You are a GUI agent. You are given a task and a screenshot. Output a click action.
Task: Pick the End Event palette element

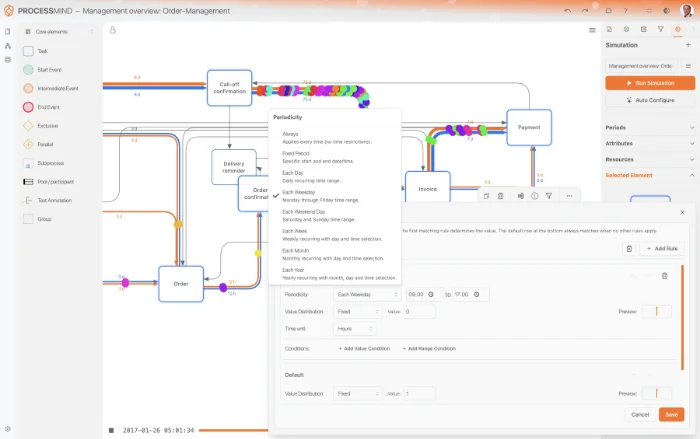(x=49, y=107)
